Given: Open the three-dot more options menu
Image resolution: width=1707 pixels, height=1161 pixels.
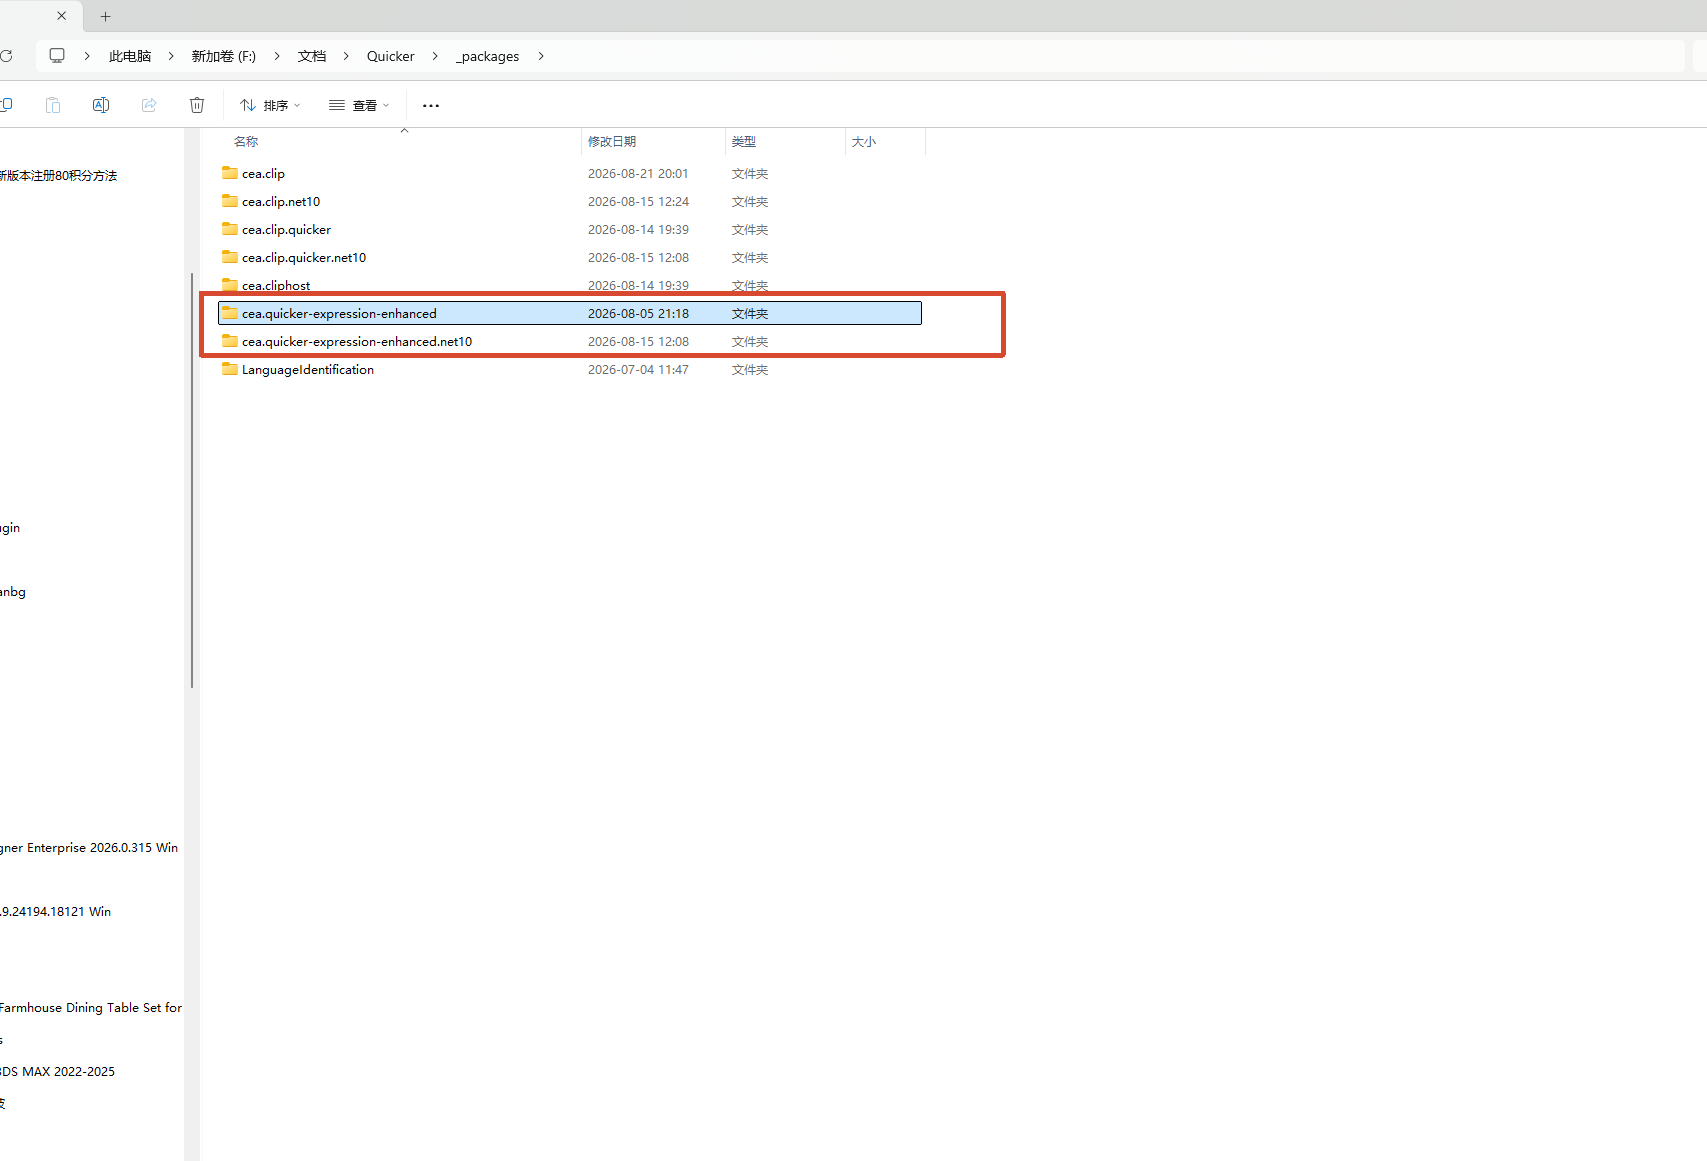Looking at the screenshot, I should 431,105.
